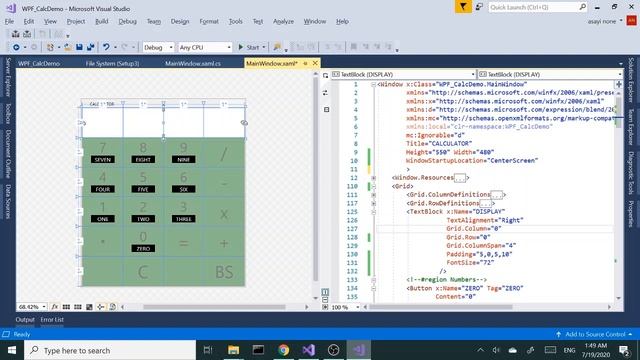The height and width of the screenshot is (360, 640).
Task: Open the Output panel tab
Action: (25, 320)
